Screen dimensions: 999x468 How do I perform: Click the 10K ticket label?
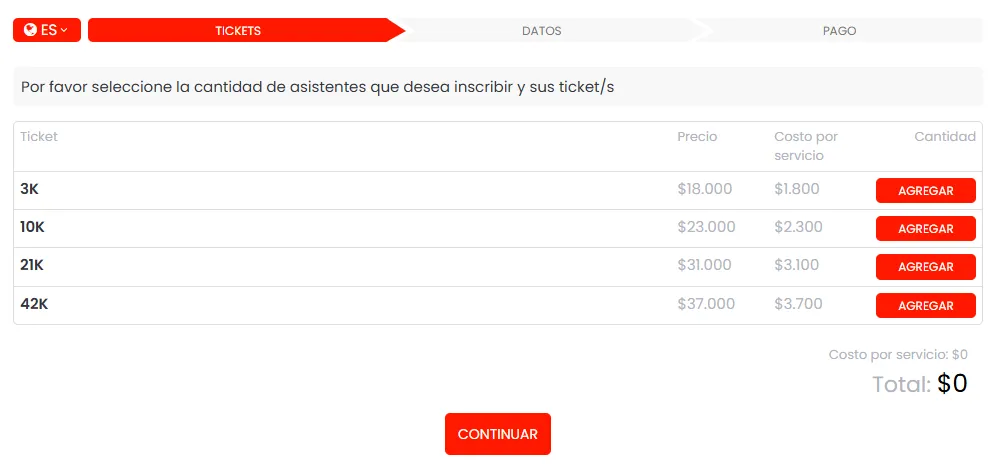click(32, 227)
